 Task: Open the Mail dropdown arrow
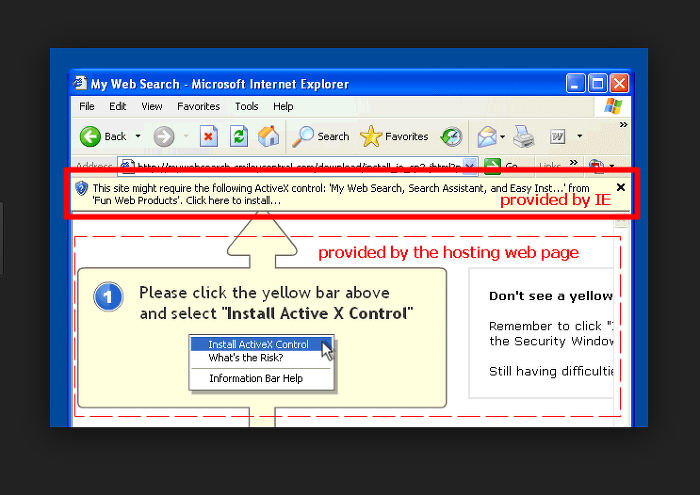click(503, 136)
